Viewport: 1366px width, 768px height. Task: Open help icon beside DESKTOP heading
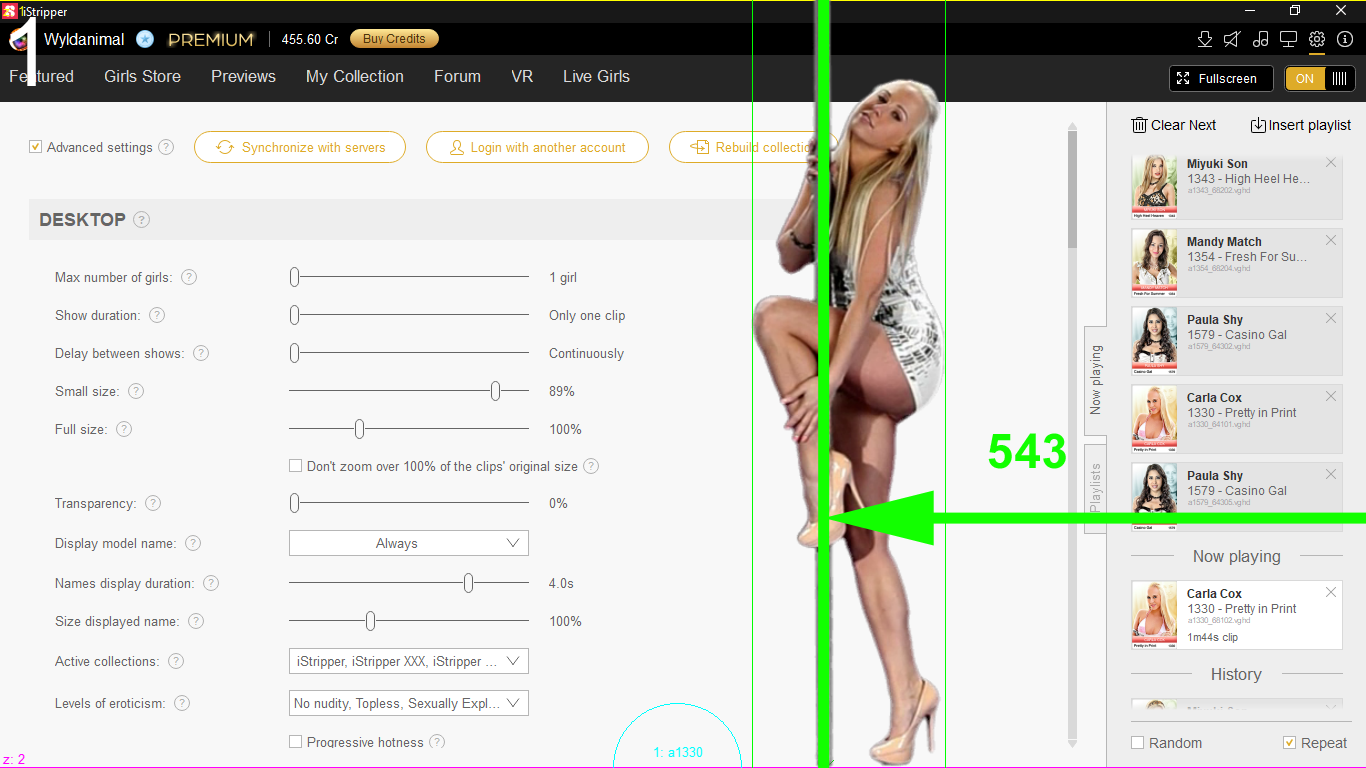tap(141, 220)
